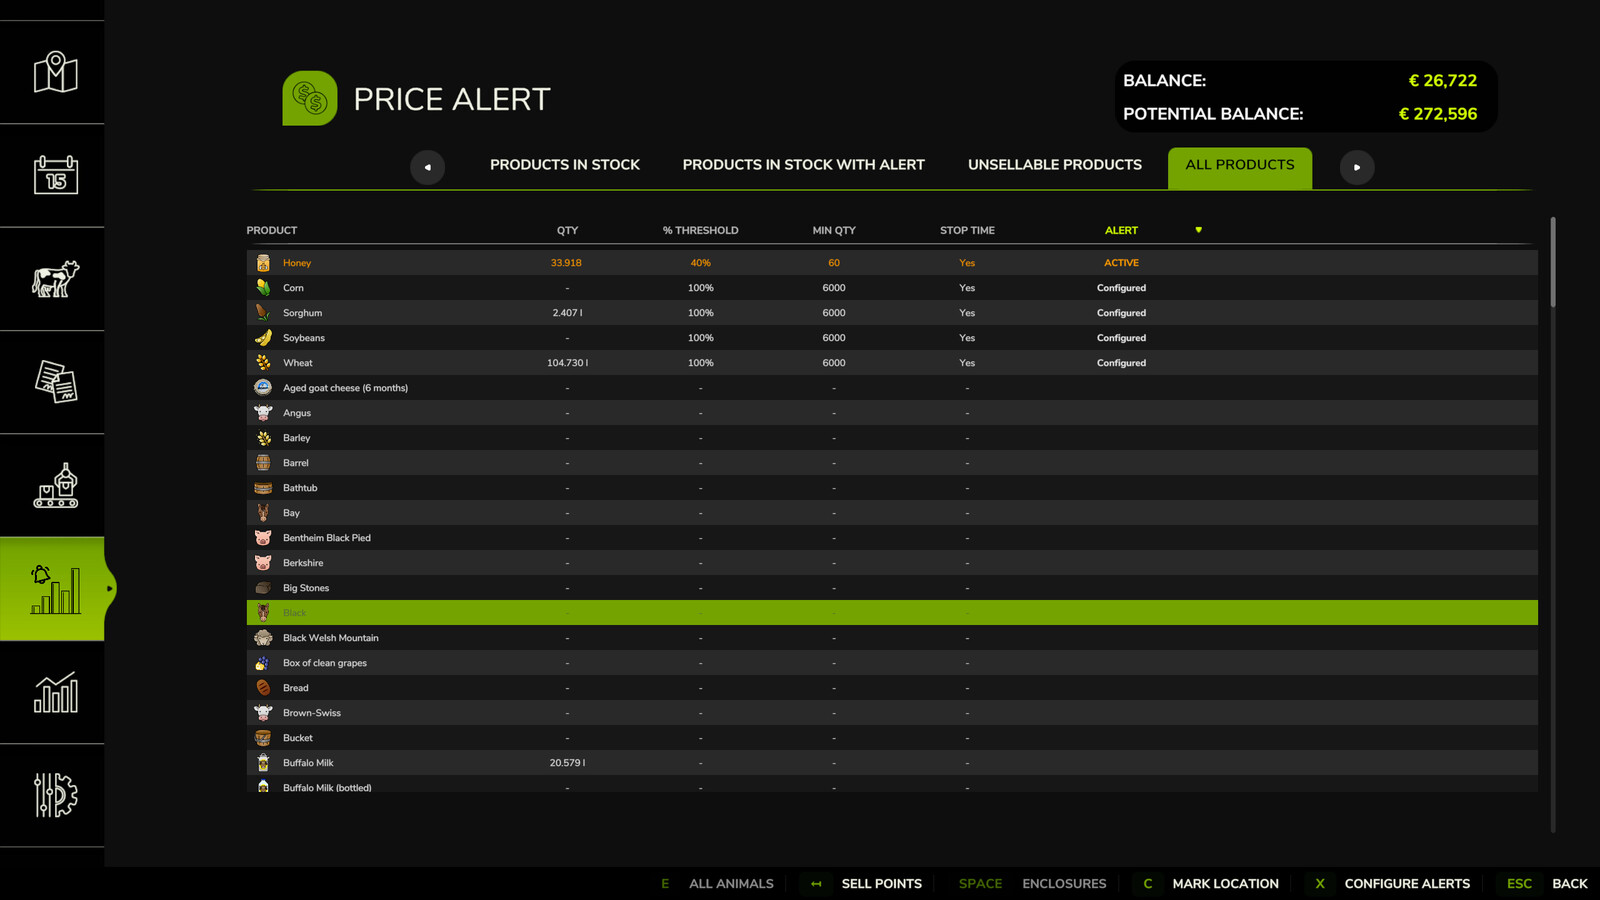Select the Box of clean grapes row

click(x=892, y=663)
